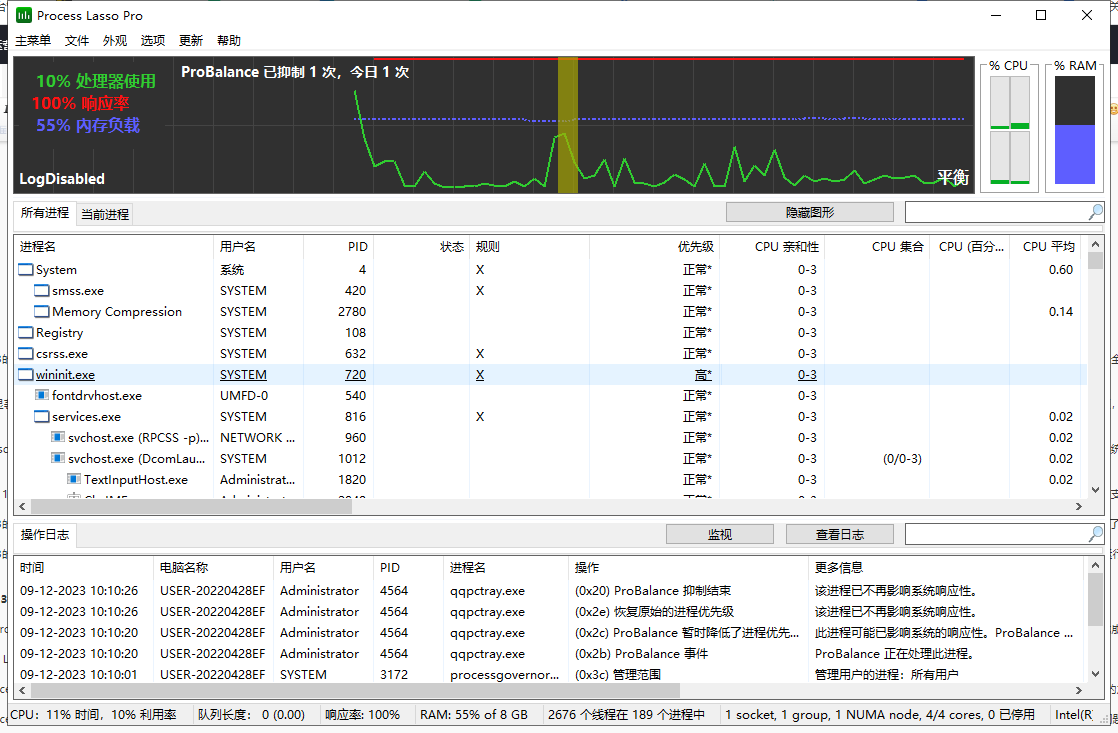Click the 监视 button
1118x733 pixels.
click(719, 534)
